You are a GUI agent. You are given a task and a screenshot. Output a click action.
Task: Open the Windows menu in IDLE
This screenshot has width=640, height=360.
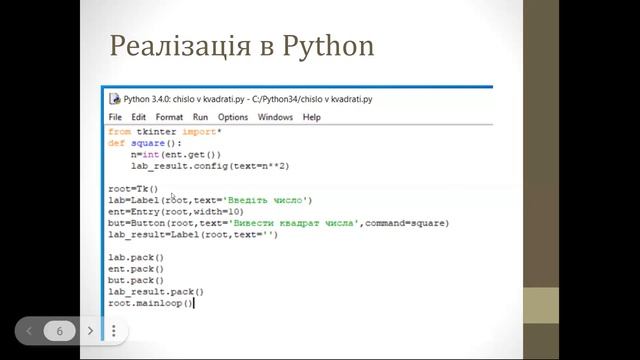(x=275, y=117)
